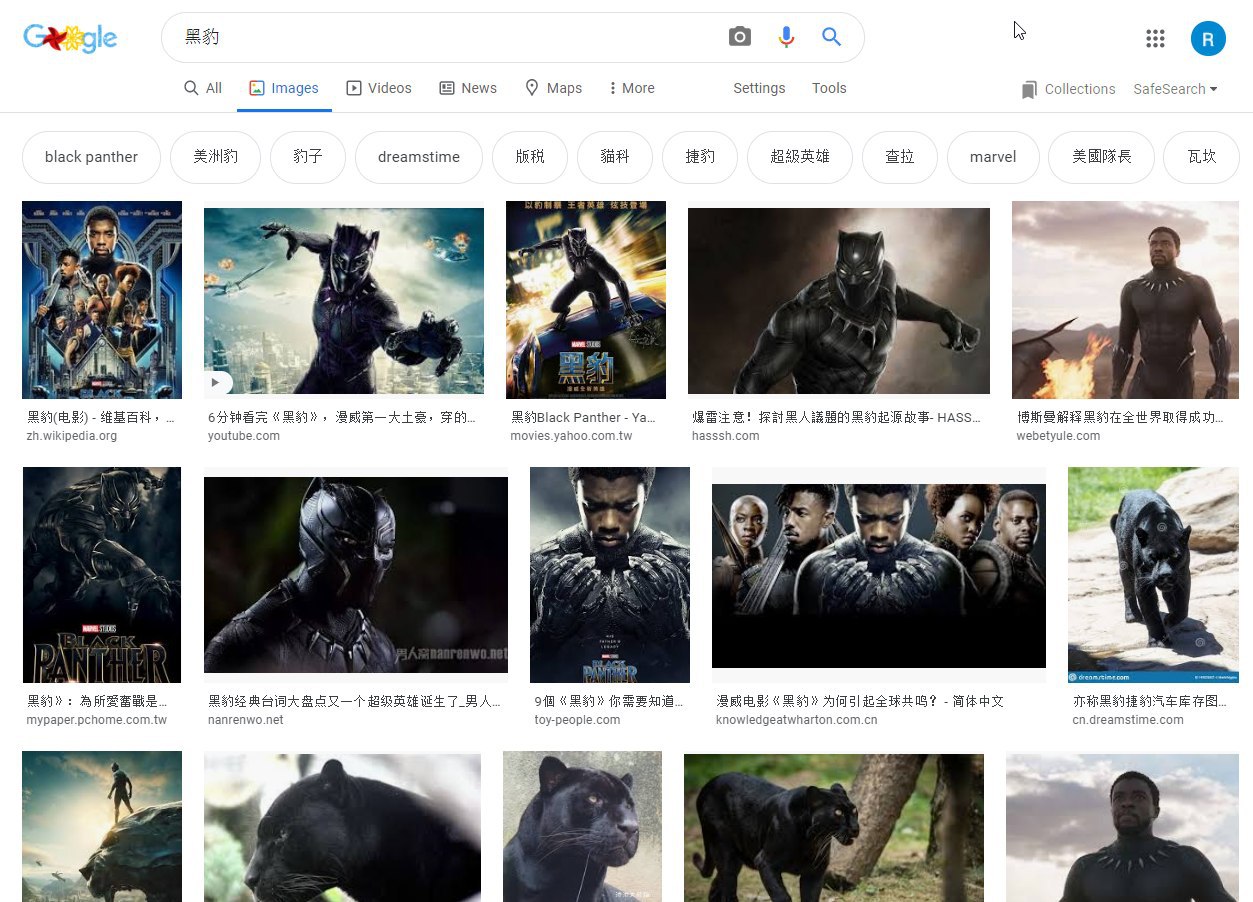The image size is (1253, 902).
Task: Submit search using the magnifier icon
Action: 831,37
